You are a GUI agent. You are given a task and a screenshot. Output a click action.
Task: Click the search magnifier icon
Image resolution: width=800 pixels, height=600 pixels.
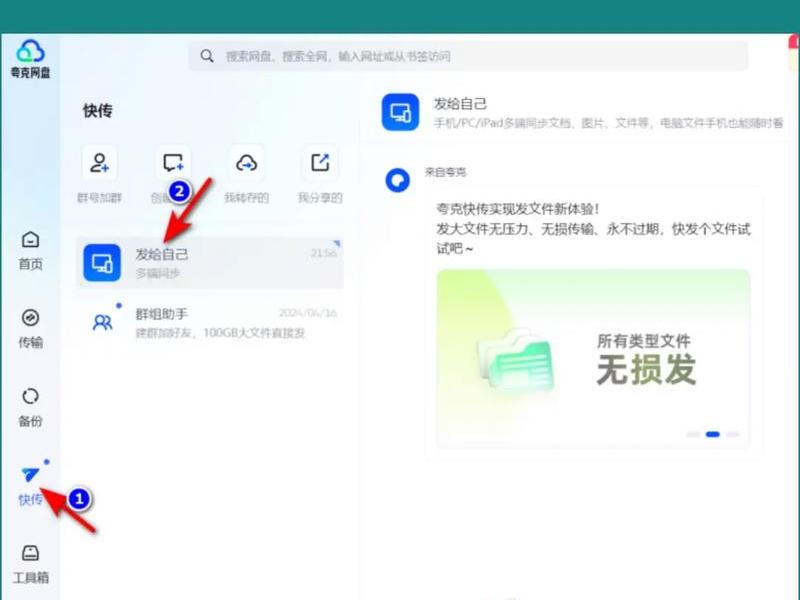point(207,56)
